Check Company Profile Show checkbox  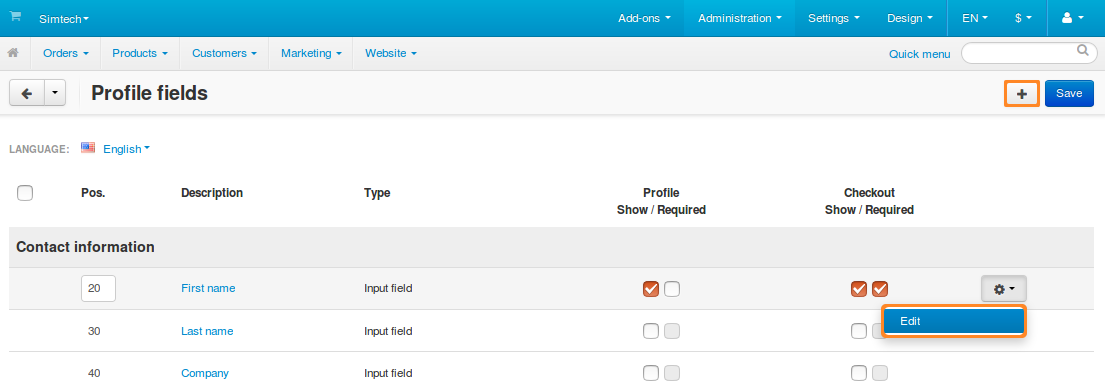tap(651, 373)
